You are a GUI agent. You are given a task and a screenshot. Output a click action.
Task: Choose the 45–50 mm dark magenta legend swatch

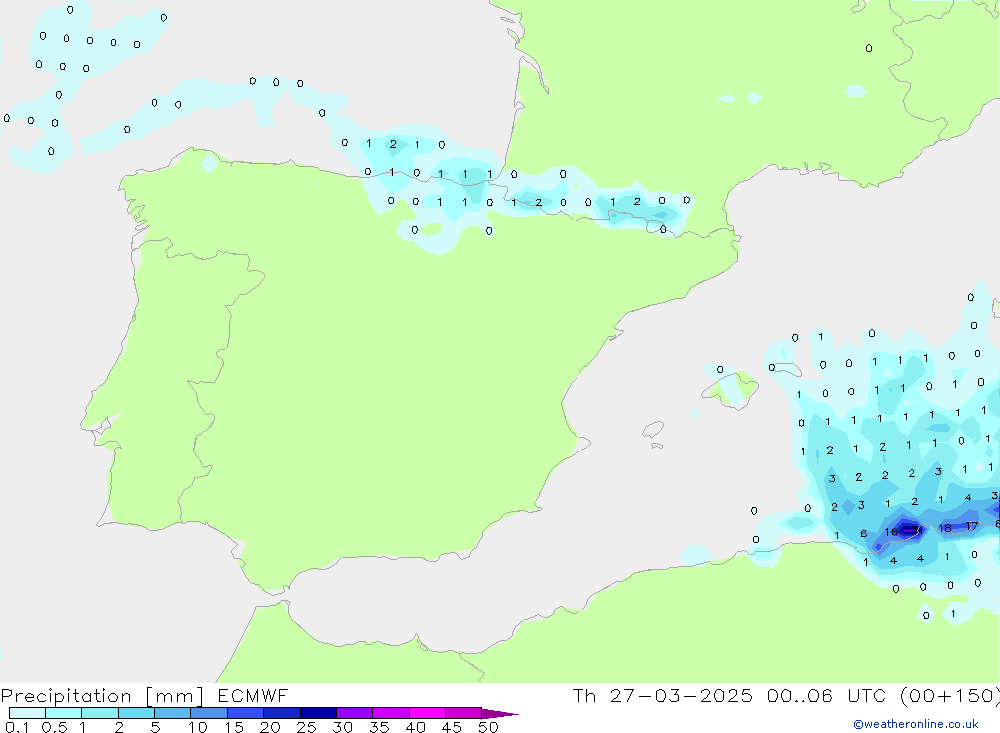[464, 713]
